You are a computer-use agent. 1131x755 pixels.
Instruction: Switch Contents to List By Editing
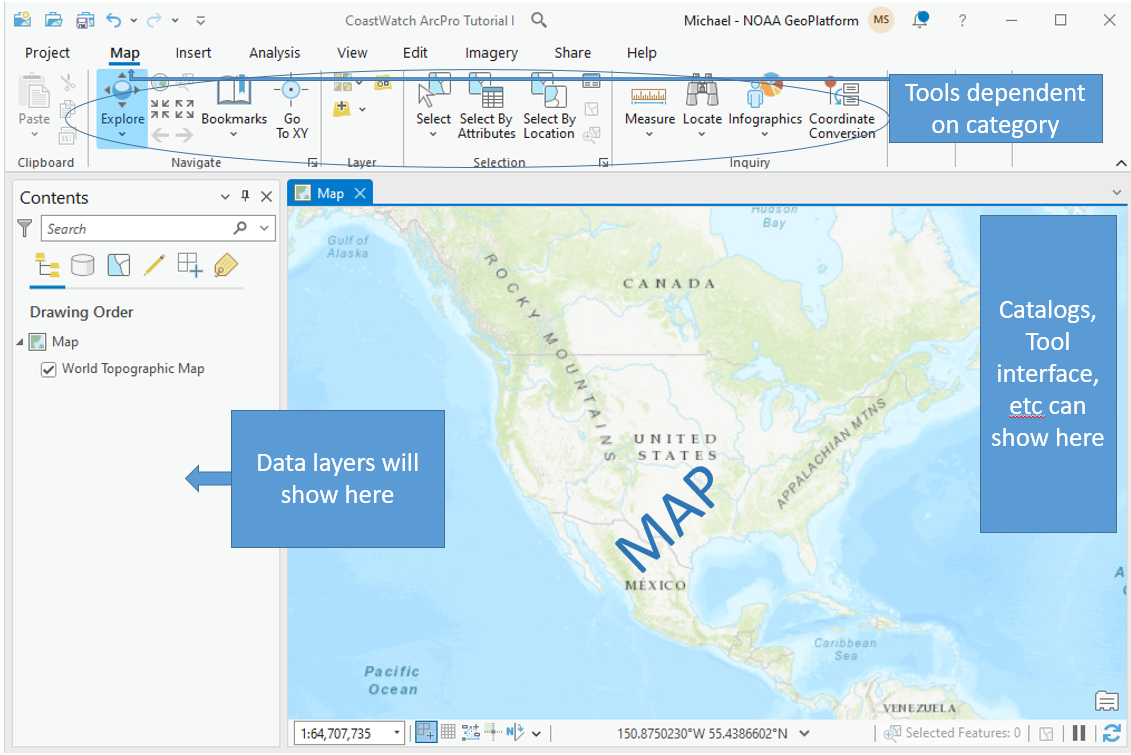(154, 264)
